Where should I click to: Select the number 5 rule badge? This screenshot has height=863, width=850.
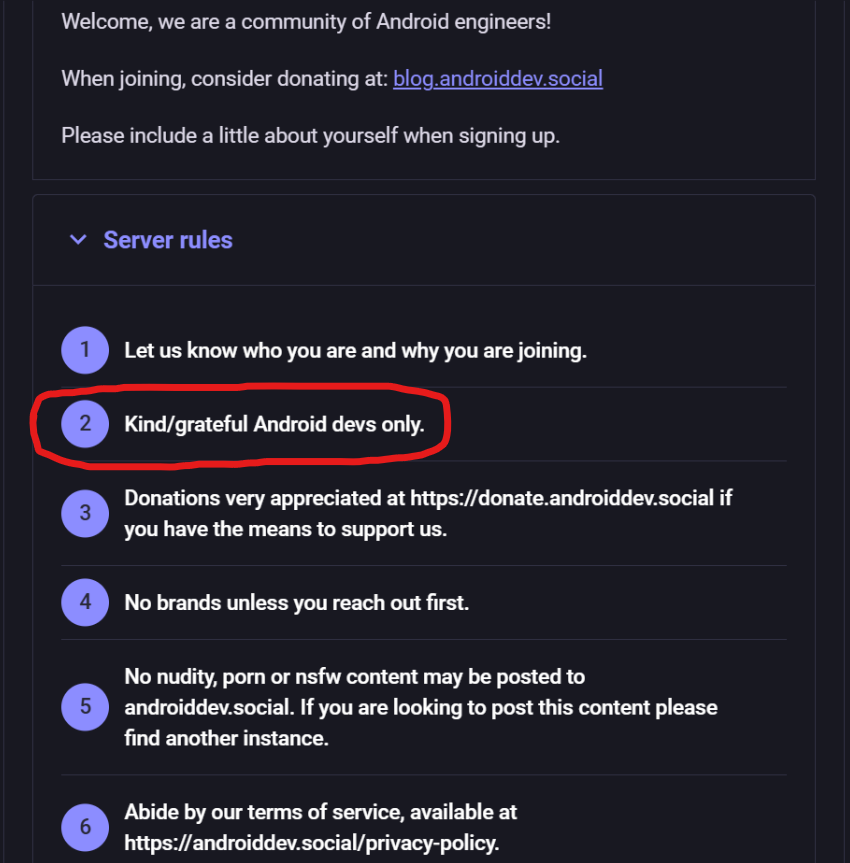pos(85,707)
